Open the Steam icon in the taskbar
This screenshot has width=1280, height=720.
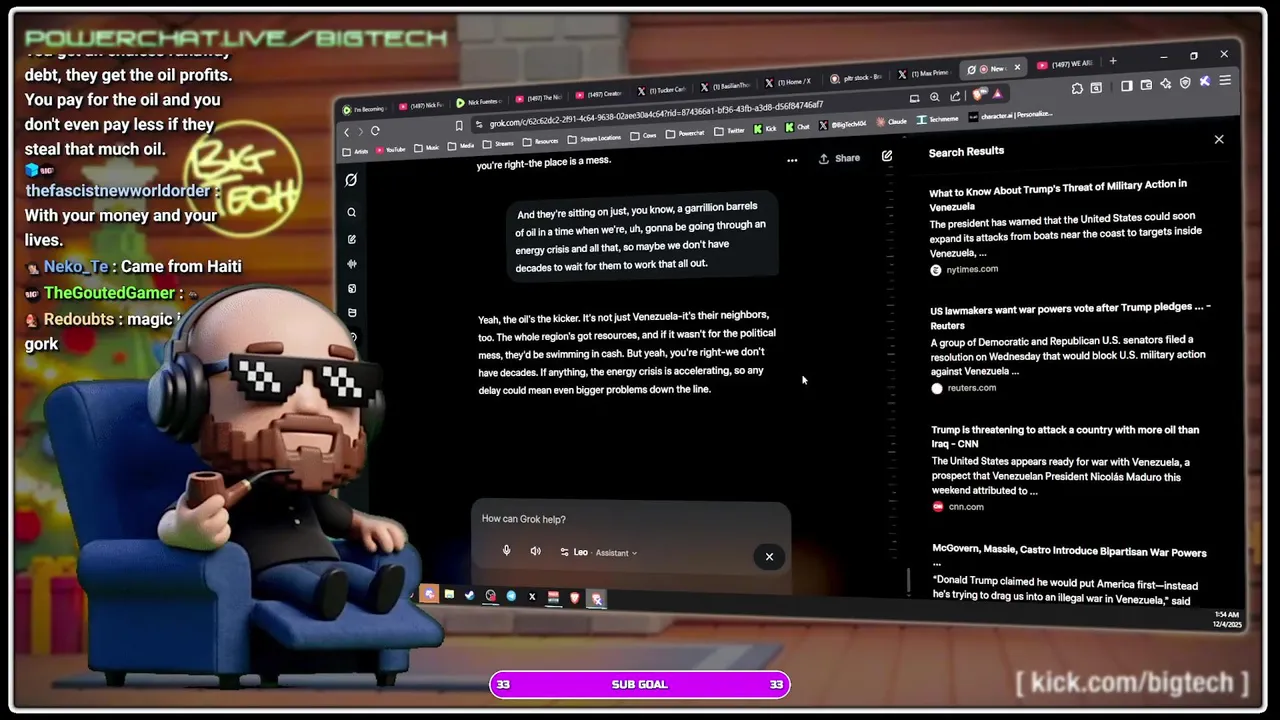click(x=469, y=595)
